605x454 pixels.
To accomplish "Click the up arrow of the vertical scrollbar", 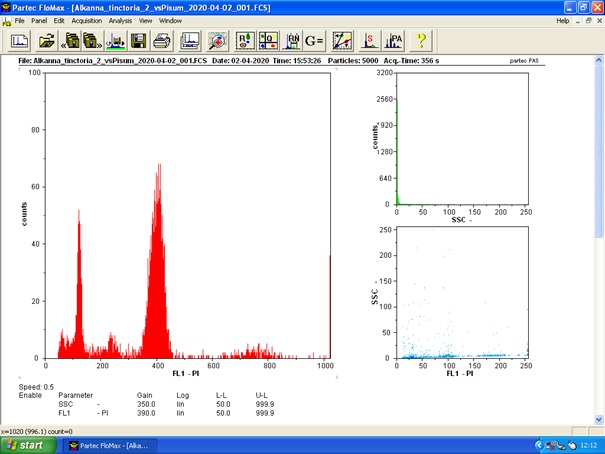I will (x=598, y=60).
